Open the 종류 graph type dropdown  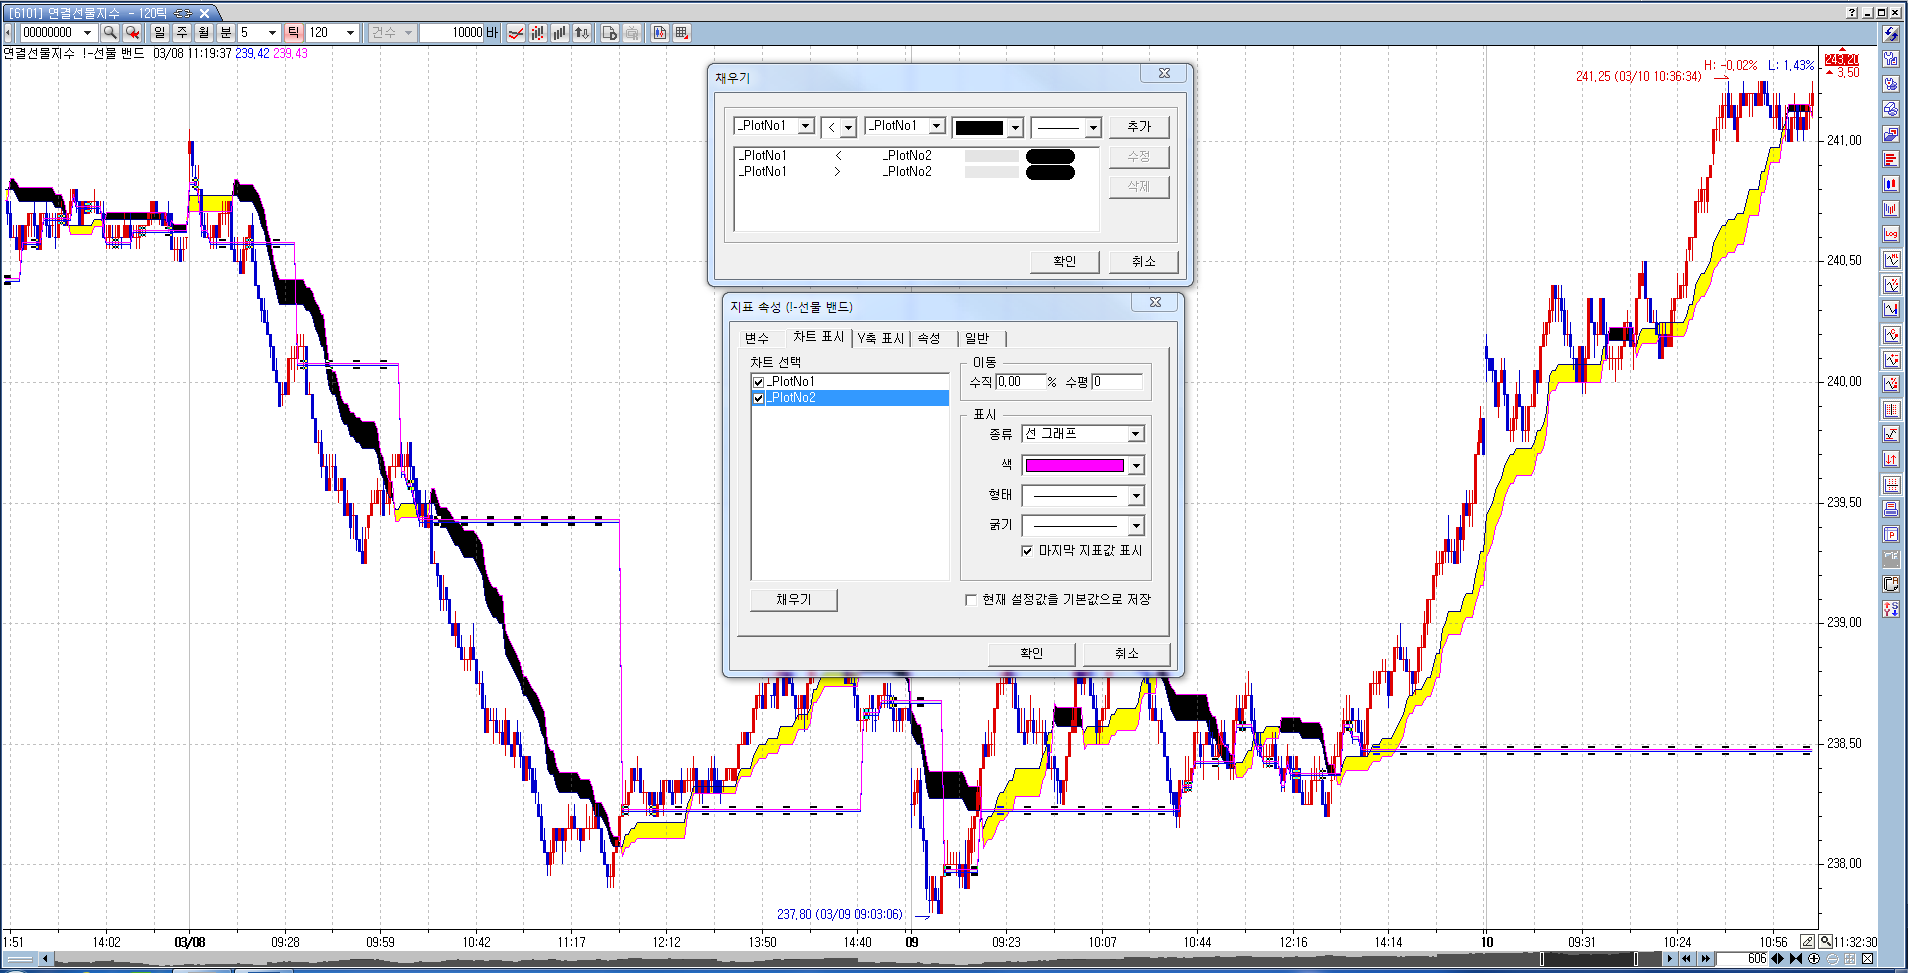1135,434
